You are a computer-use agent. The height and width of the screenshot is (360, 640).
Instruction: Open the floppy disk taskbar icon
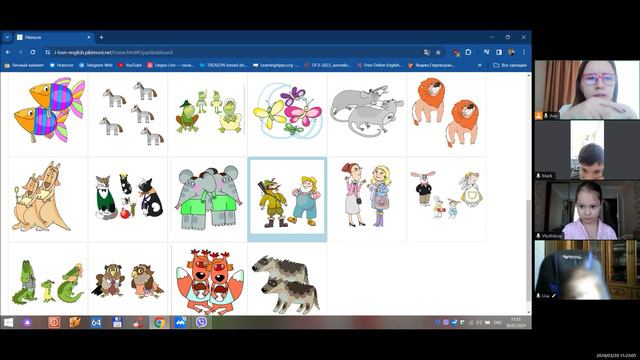pyautogui.click(x=117, y=322)
